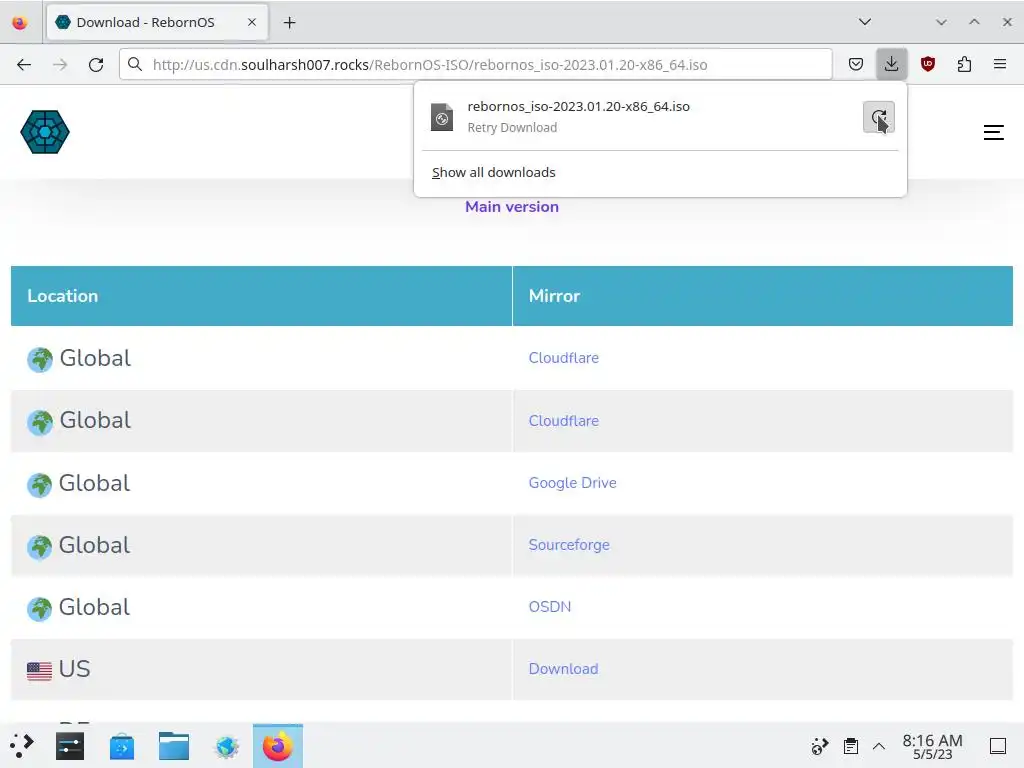This screenshot has width=1024, height=768.
Task: Open the website hamburger navigation menu
Action: (993, 133)
